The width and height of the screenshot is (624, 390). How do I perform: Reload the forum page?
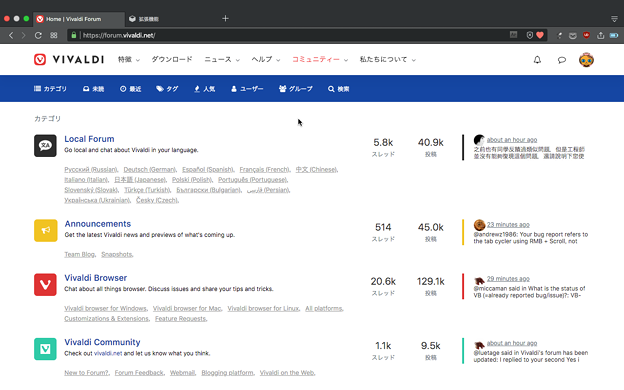tap(38, 35)
